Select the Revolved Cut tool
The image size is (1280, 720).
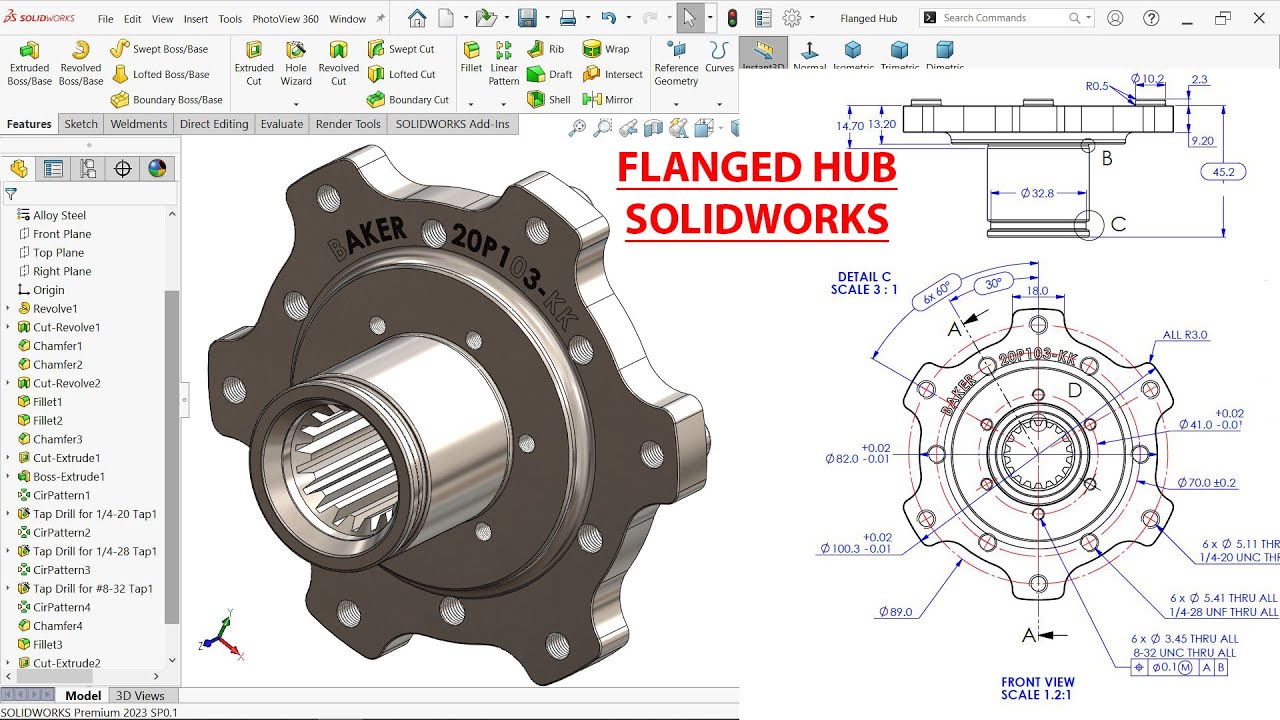click(338, 63)
